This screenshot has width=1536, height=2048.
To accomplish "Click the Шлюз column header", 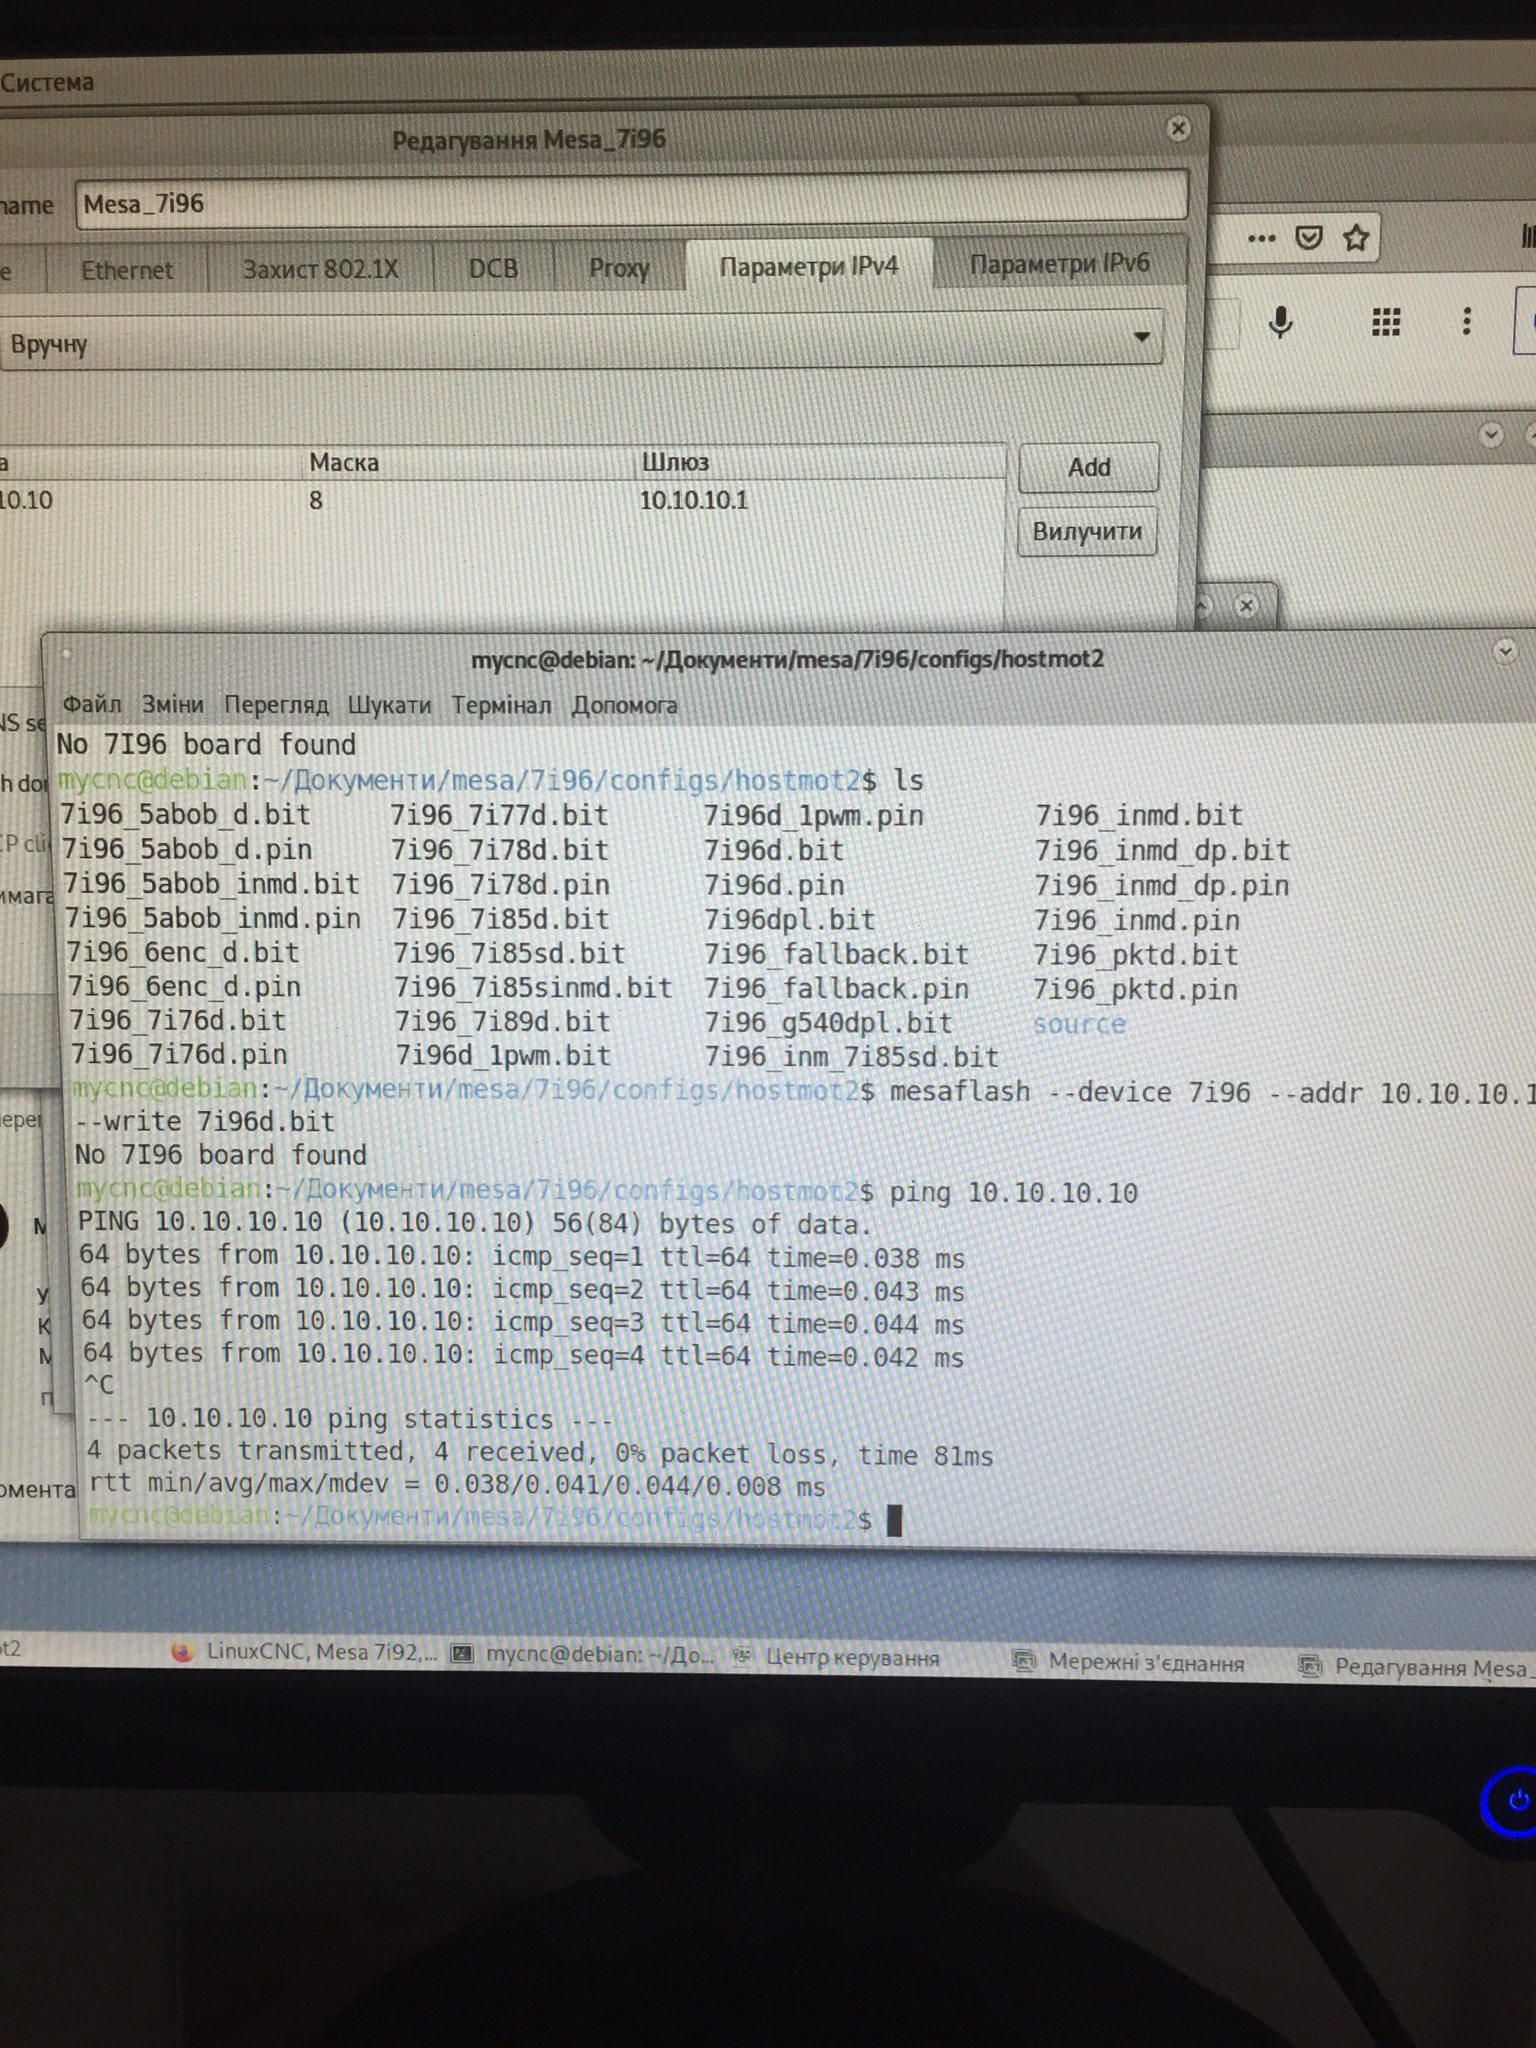I will [675, 462].
